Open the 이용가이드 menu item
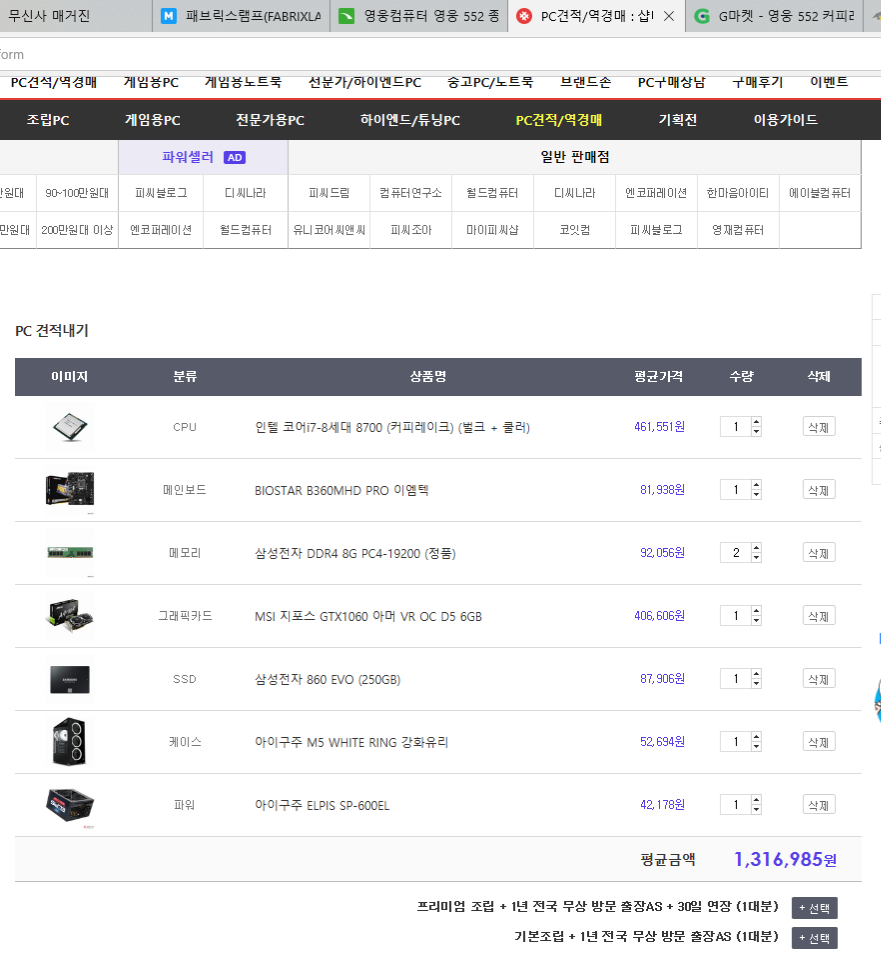This screenshot has height=955, width=881. (x=785, y=120)
